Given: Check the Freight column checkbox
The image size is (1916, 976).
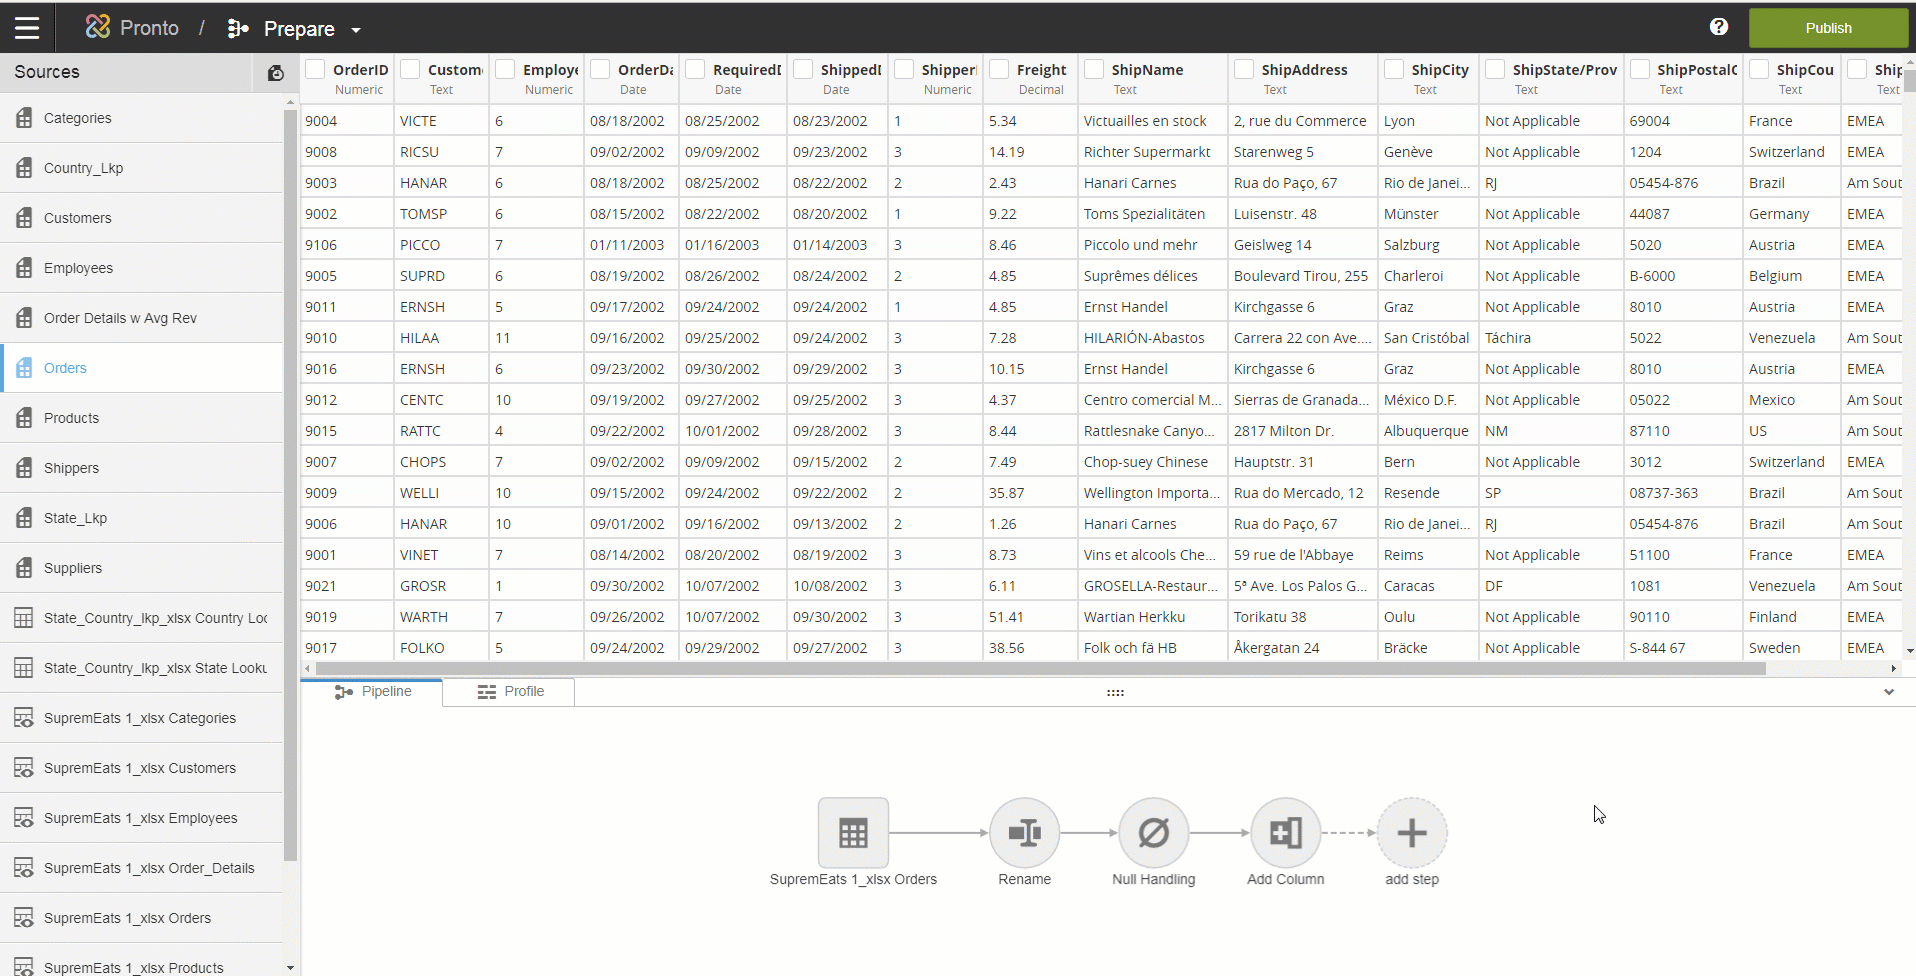Looking at the screenshot, I should (x=999, y=69).
